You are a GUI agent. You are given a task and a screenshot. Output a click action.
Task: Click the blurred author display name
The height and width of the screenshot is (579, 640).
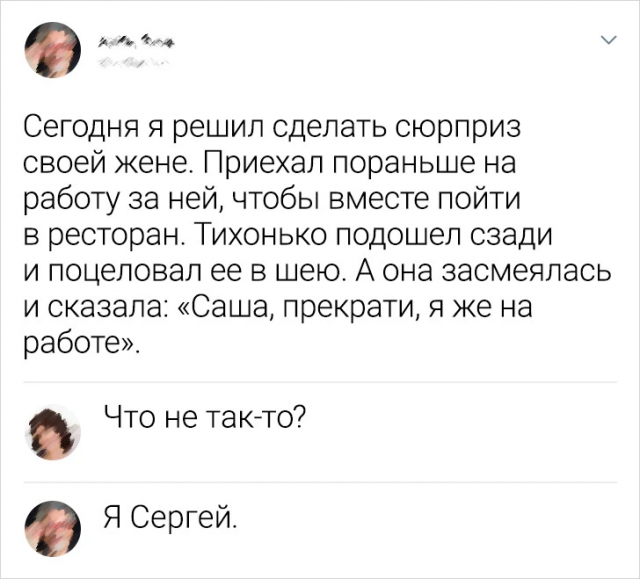point(136,42)
